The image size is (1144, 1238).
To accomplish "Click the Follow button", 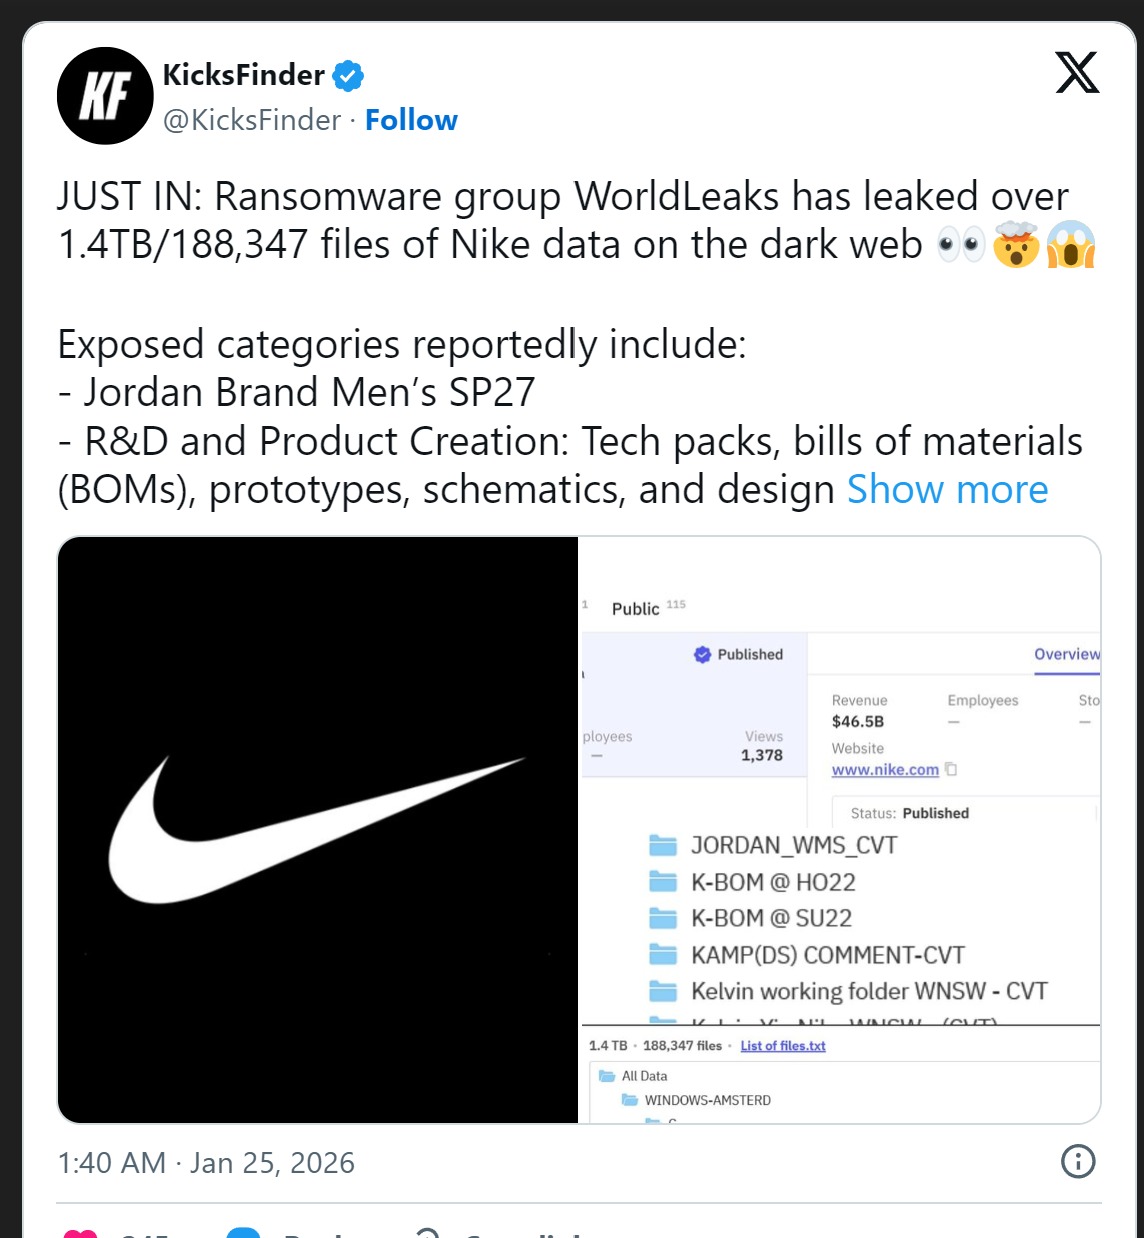I will tap(411, 119).
